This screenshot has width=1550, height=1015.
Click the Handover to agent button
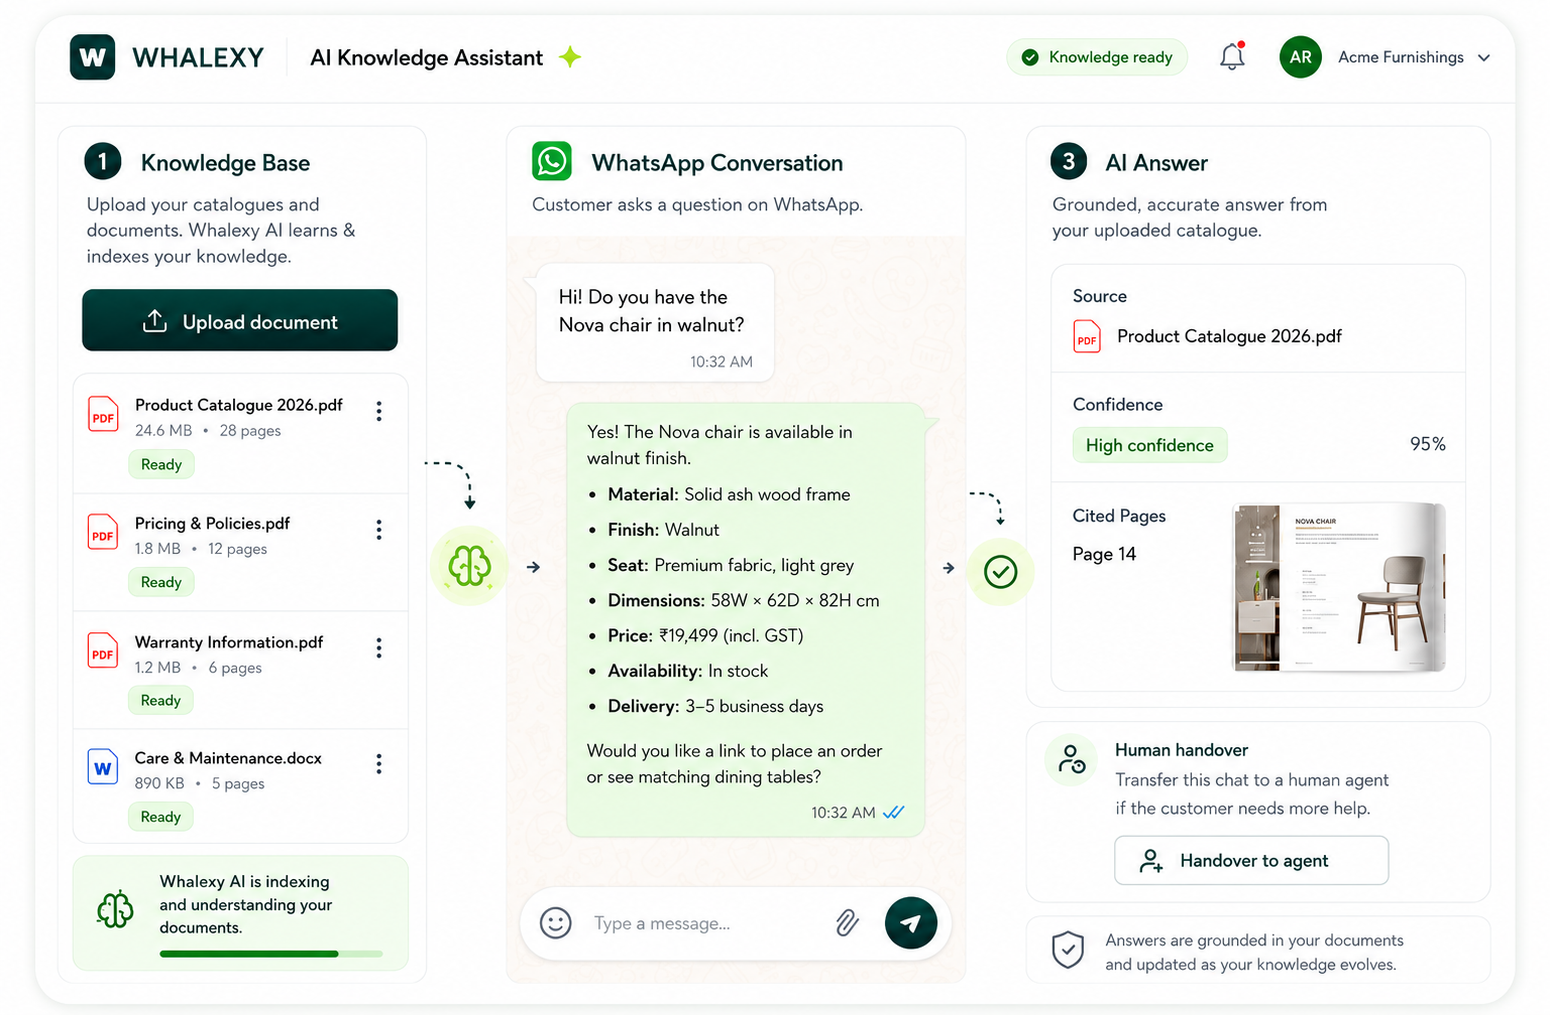pyautogui.click(x=1251, y=860)
